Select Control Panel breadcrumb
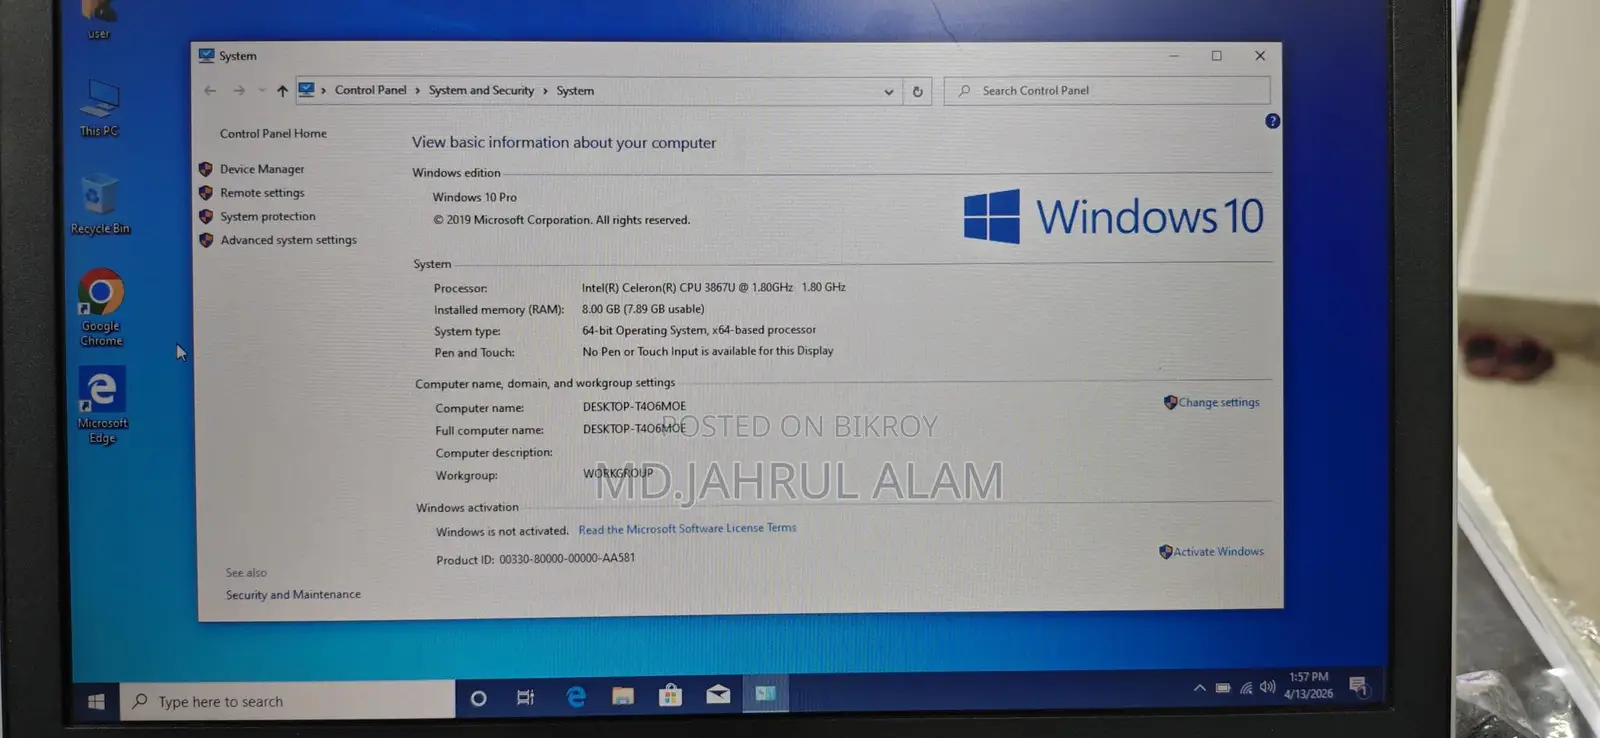 pyautogui.click(x=370, y=90)
